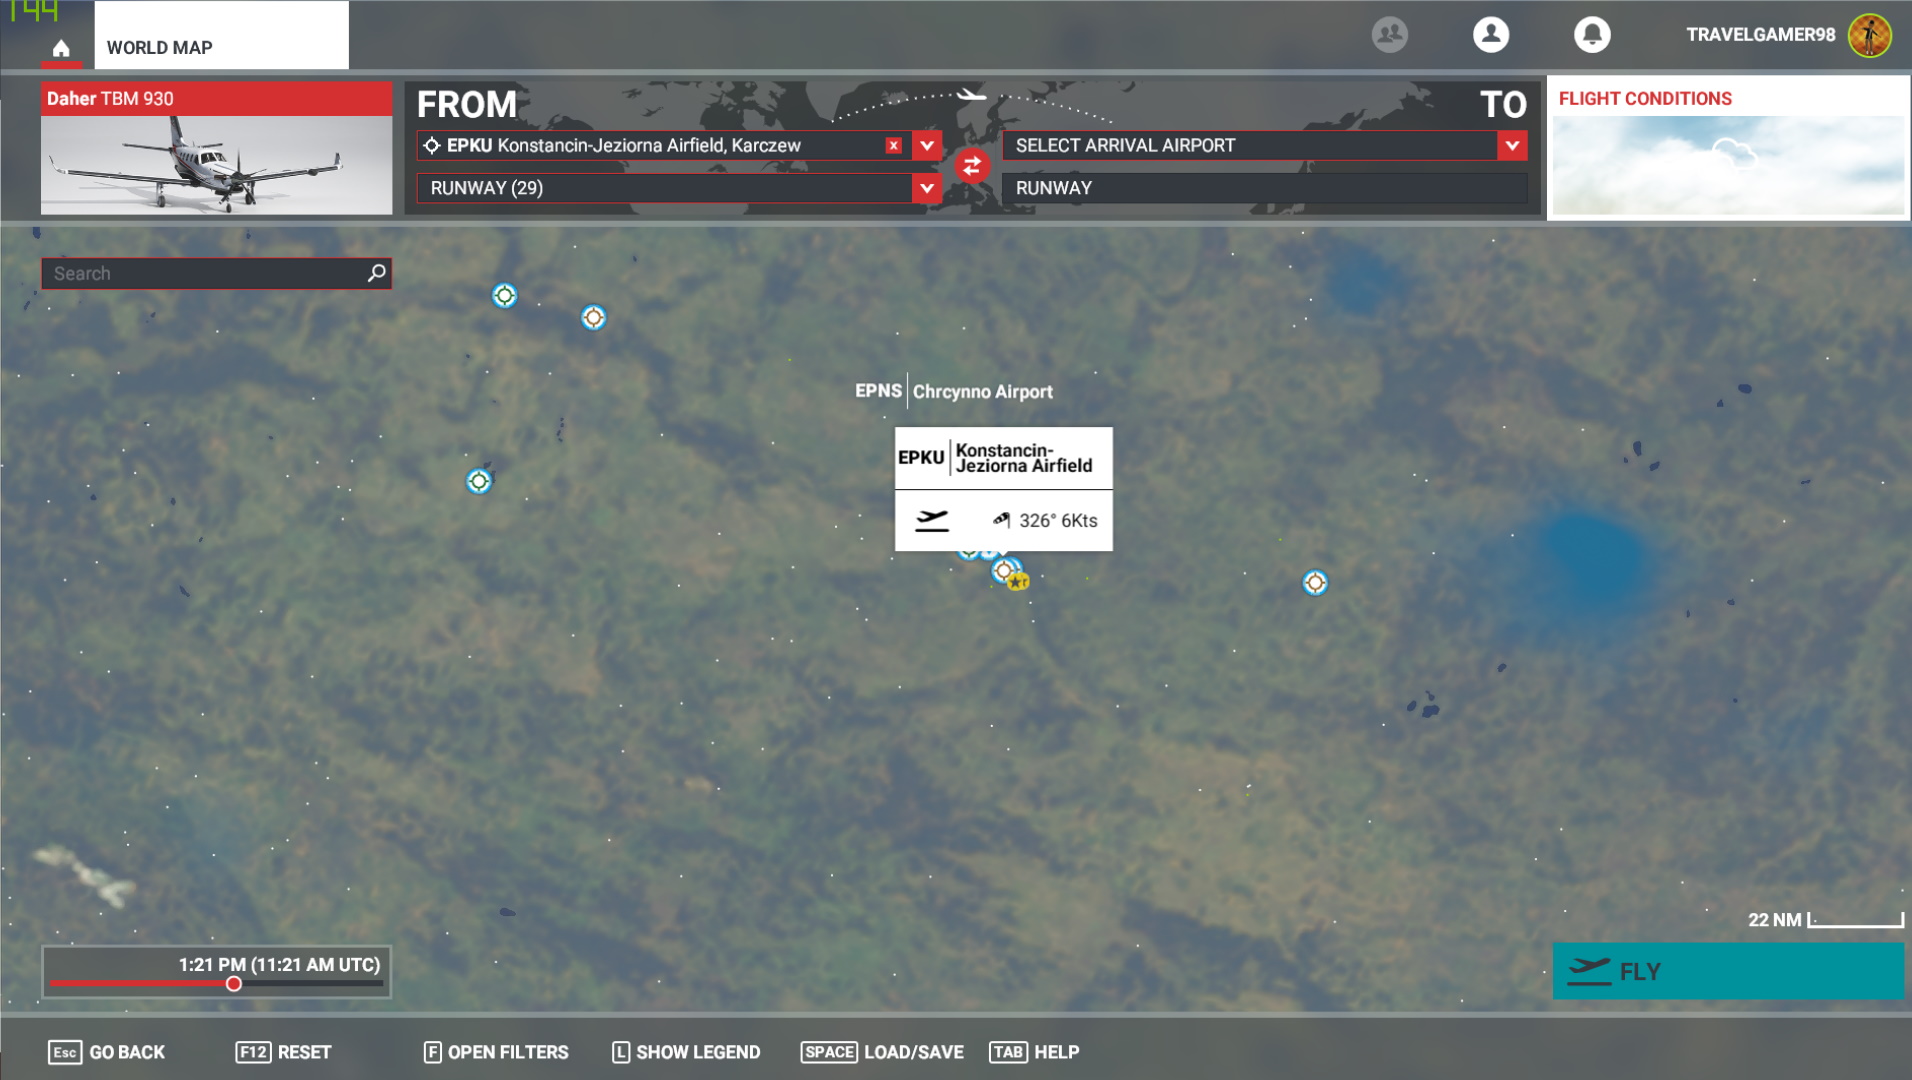The width and height of the screenshot is (1912, 1080).
Task: Open Filters from the bottom bar
Action: point(496,1052)
